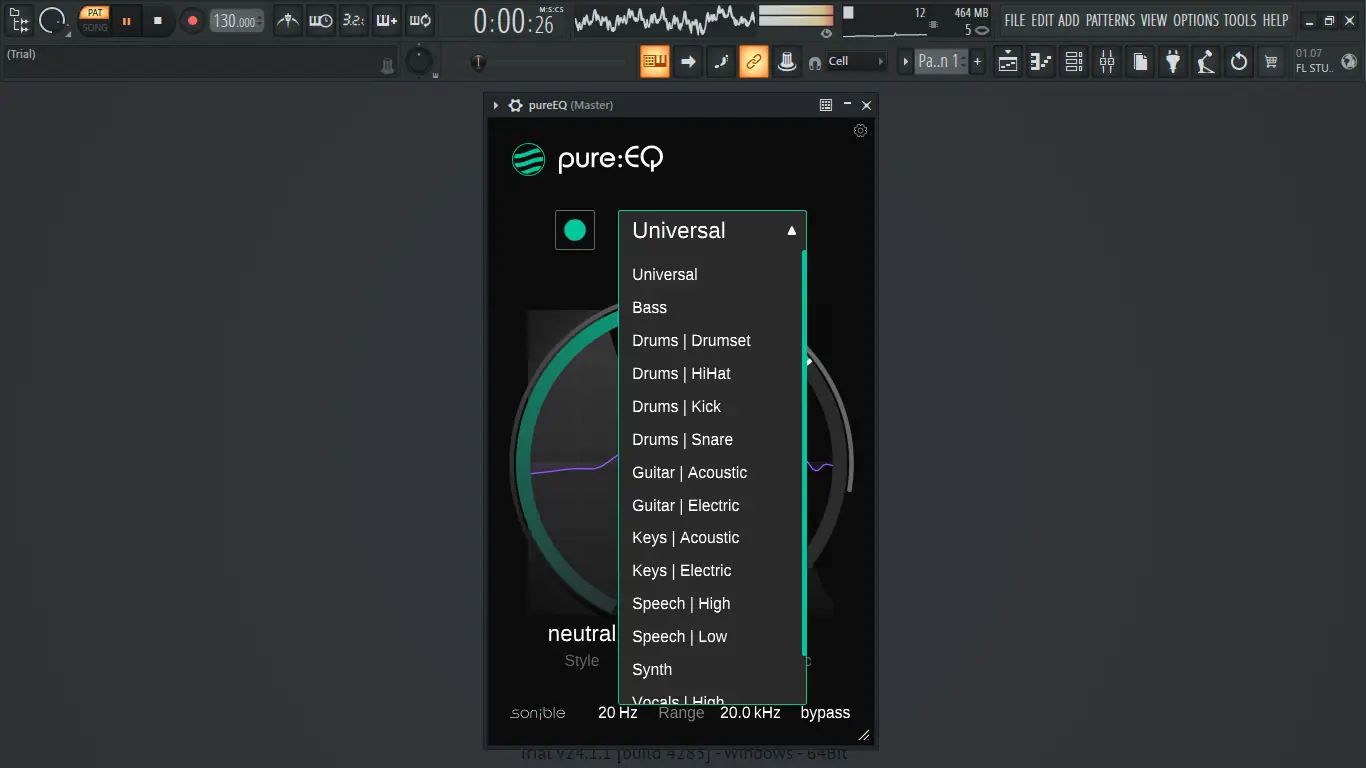The image size is (1366, 768).
Task: Open the Playlist view
Action: click(x=1008, y=62)
